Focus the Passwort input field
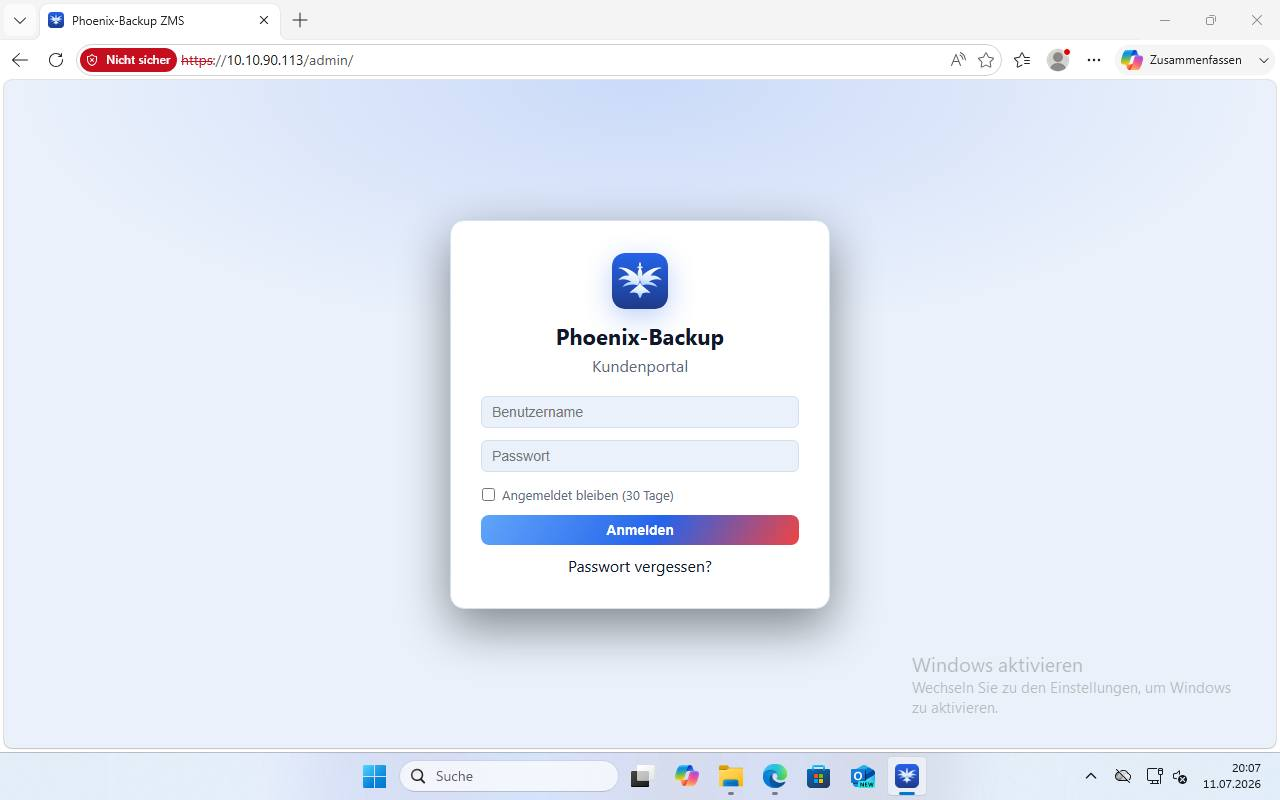This screenshot has width=1280, height=800. coord(640,456)
